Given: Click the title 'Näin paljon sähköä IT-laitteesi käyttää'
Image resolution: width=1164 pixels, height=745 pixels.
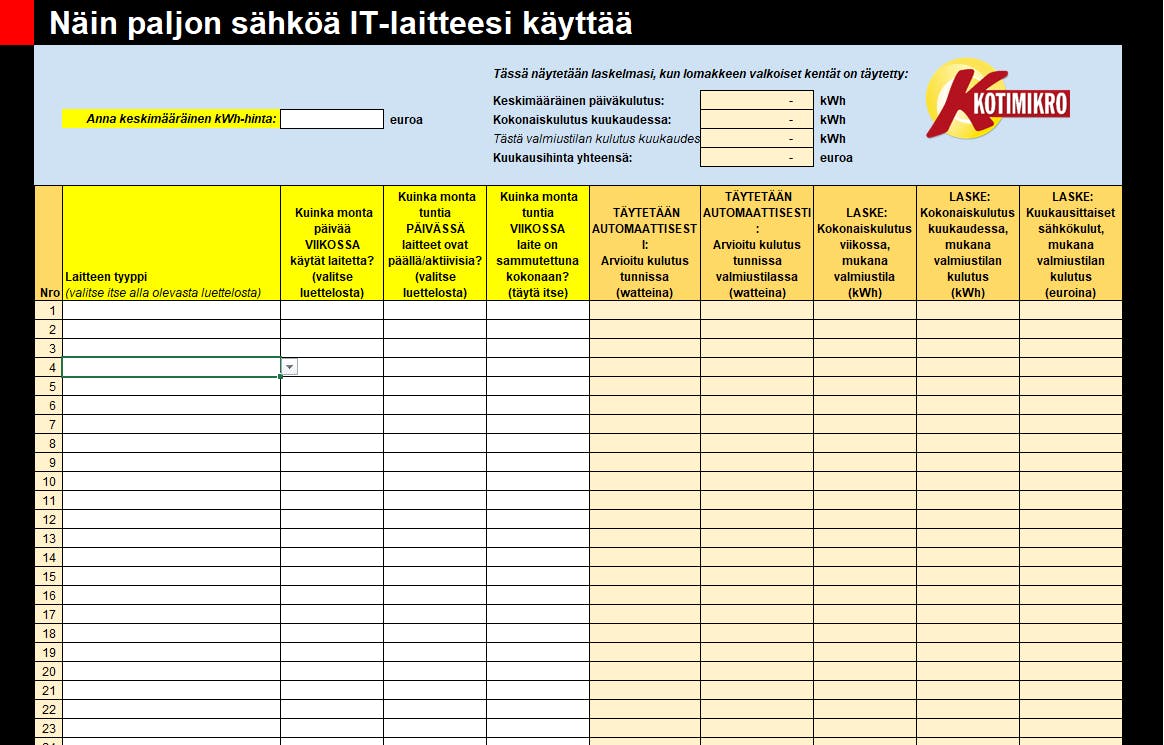Looking at the screenshot, I should (x=341, y=23).
